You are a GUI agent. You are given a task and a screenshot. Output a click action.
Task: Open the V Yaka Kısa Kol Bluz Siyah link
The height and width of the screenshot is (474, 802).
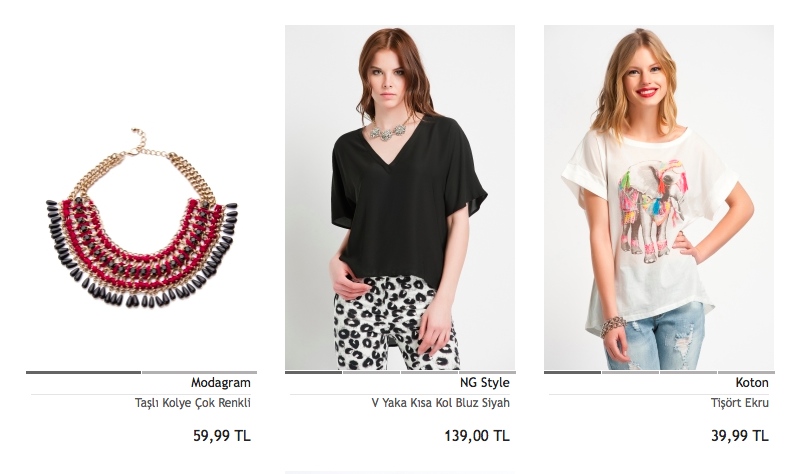(x=441, y=403)
